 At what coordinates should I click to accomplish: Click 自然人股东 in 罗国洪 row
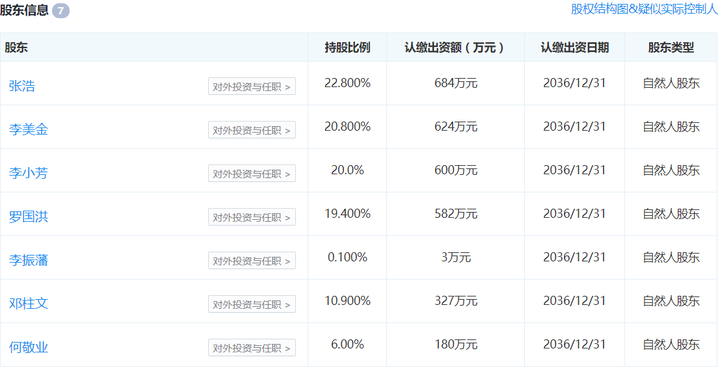click(671, 214)
